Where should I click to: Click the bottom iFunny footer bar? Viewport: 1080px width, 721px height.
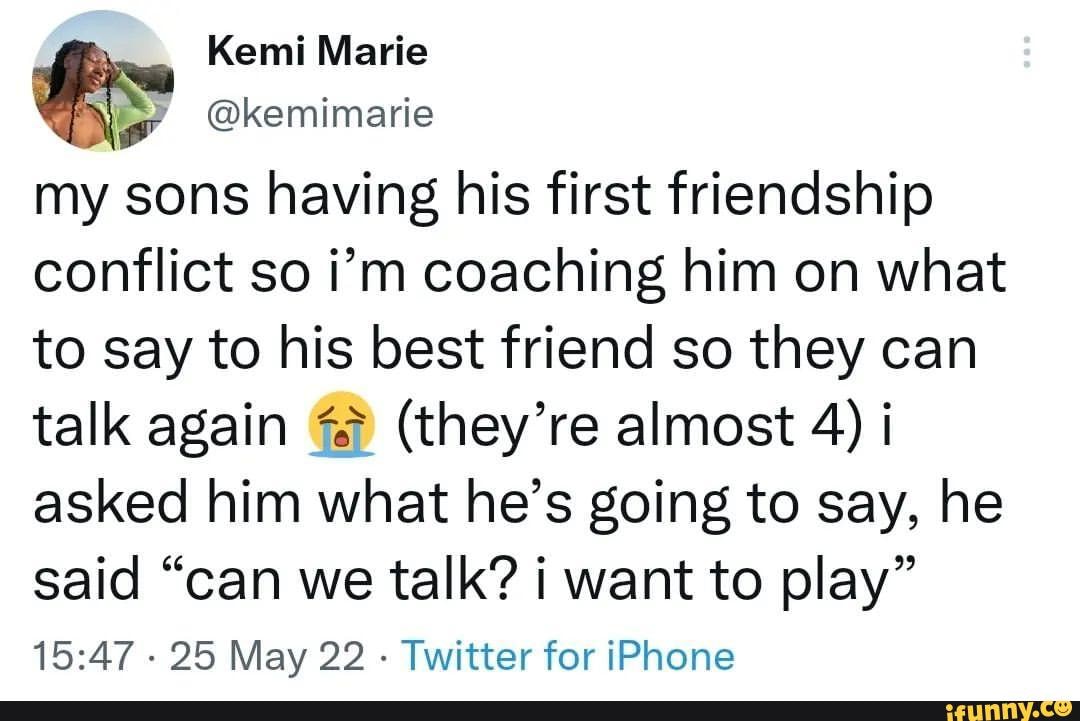(540, 708)
